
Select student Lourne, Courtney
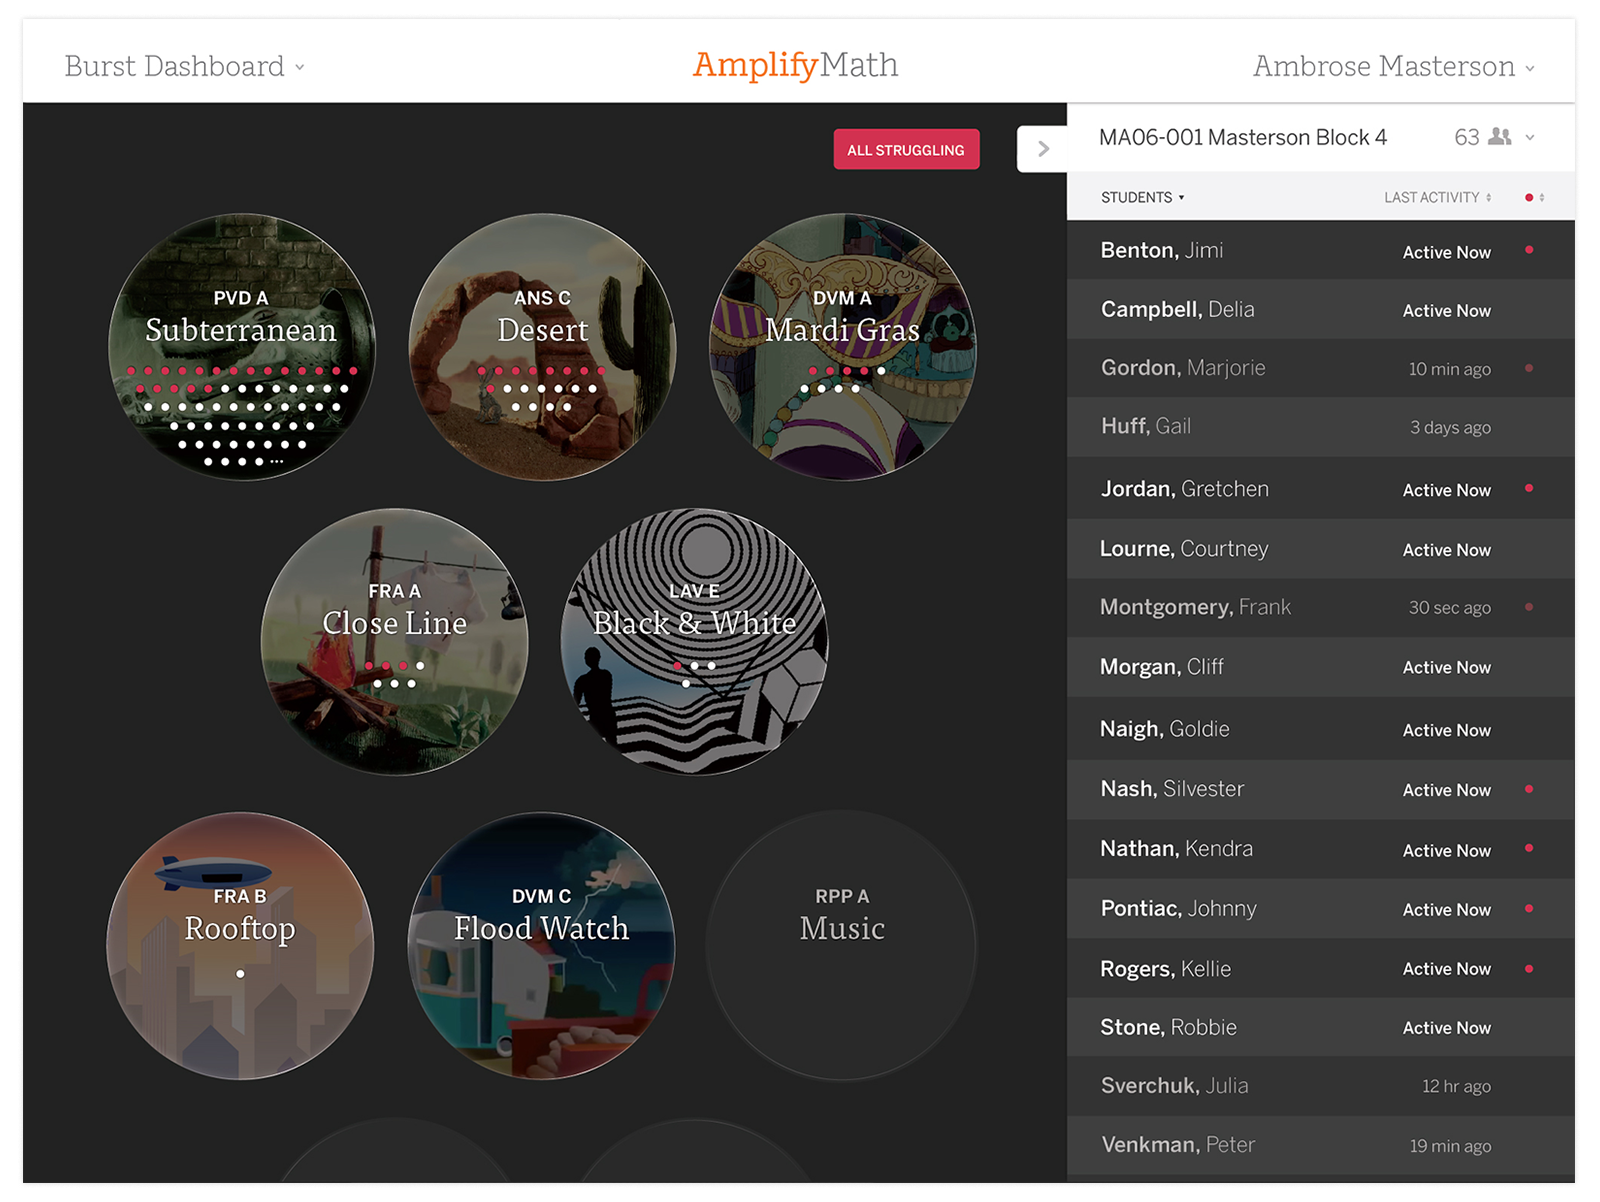point(1321,549)
